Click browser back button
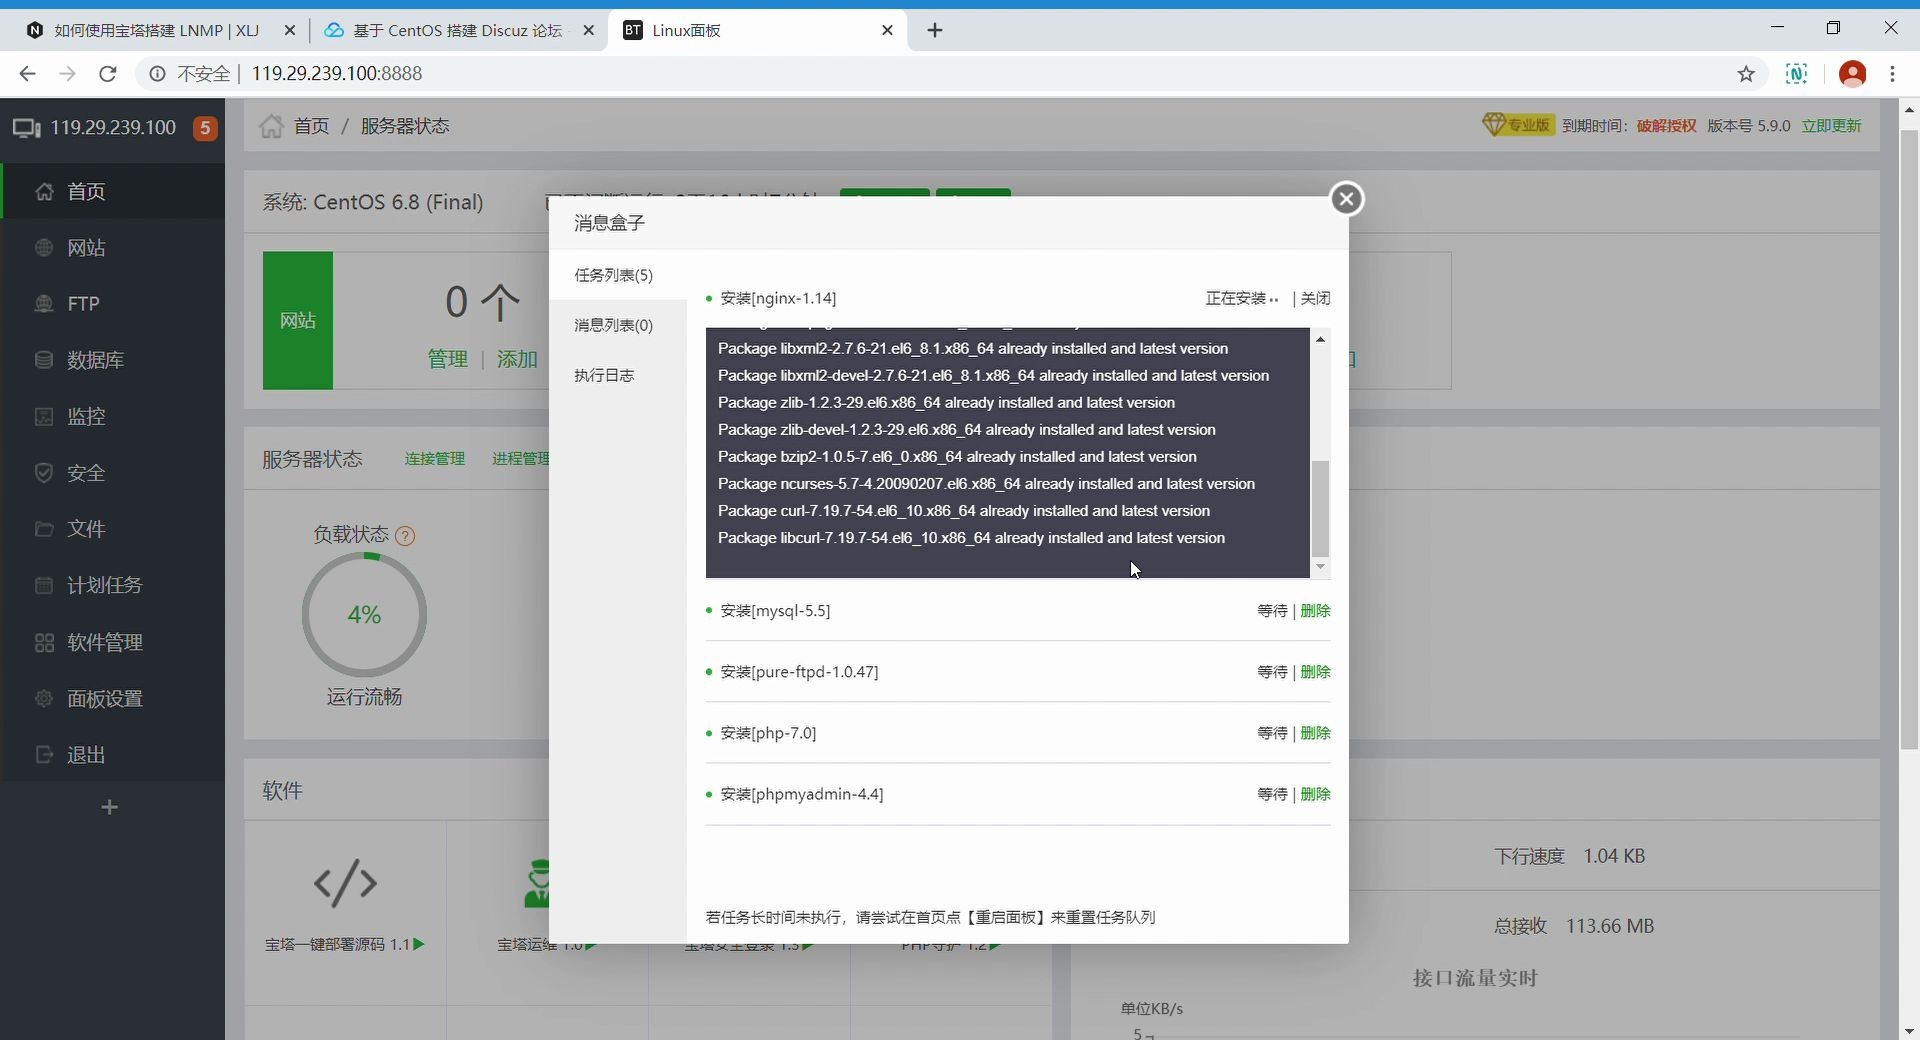 pos(27,73)
